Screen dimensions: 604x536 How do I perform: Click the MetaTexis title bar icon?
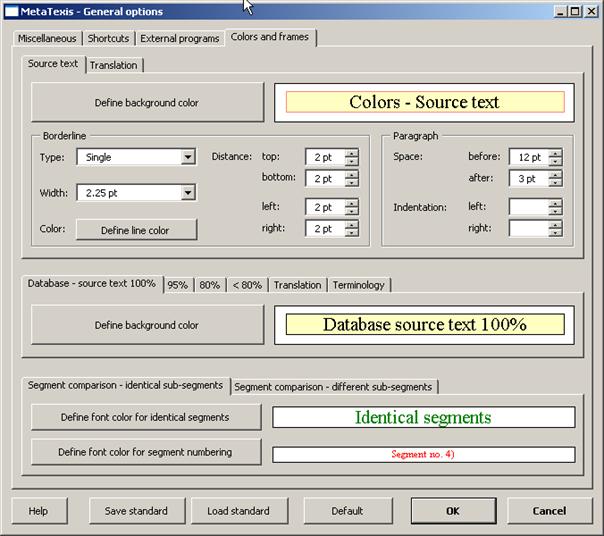[11, 12]
